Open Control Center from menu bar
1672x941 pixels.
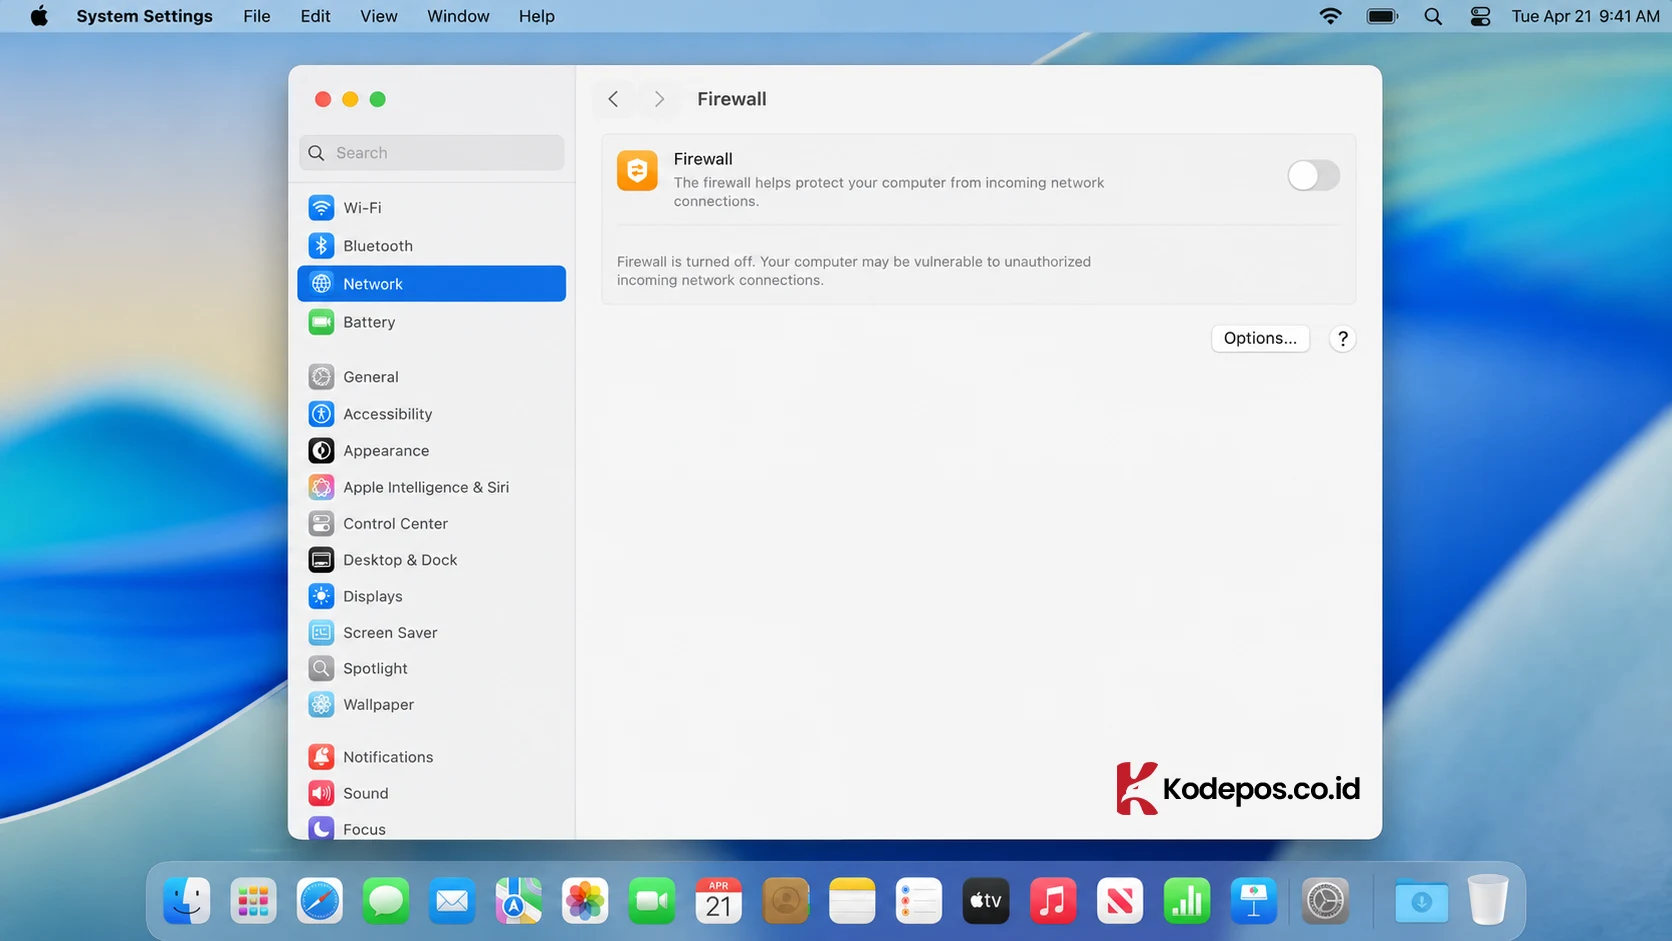coord(1480,16)
